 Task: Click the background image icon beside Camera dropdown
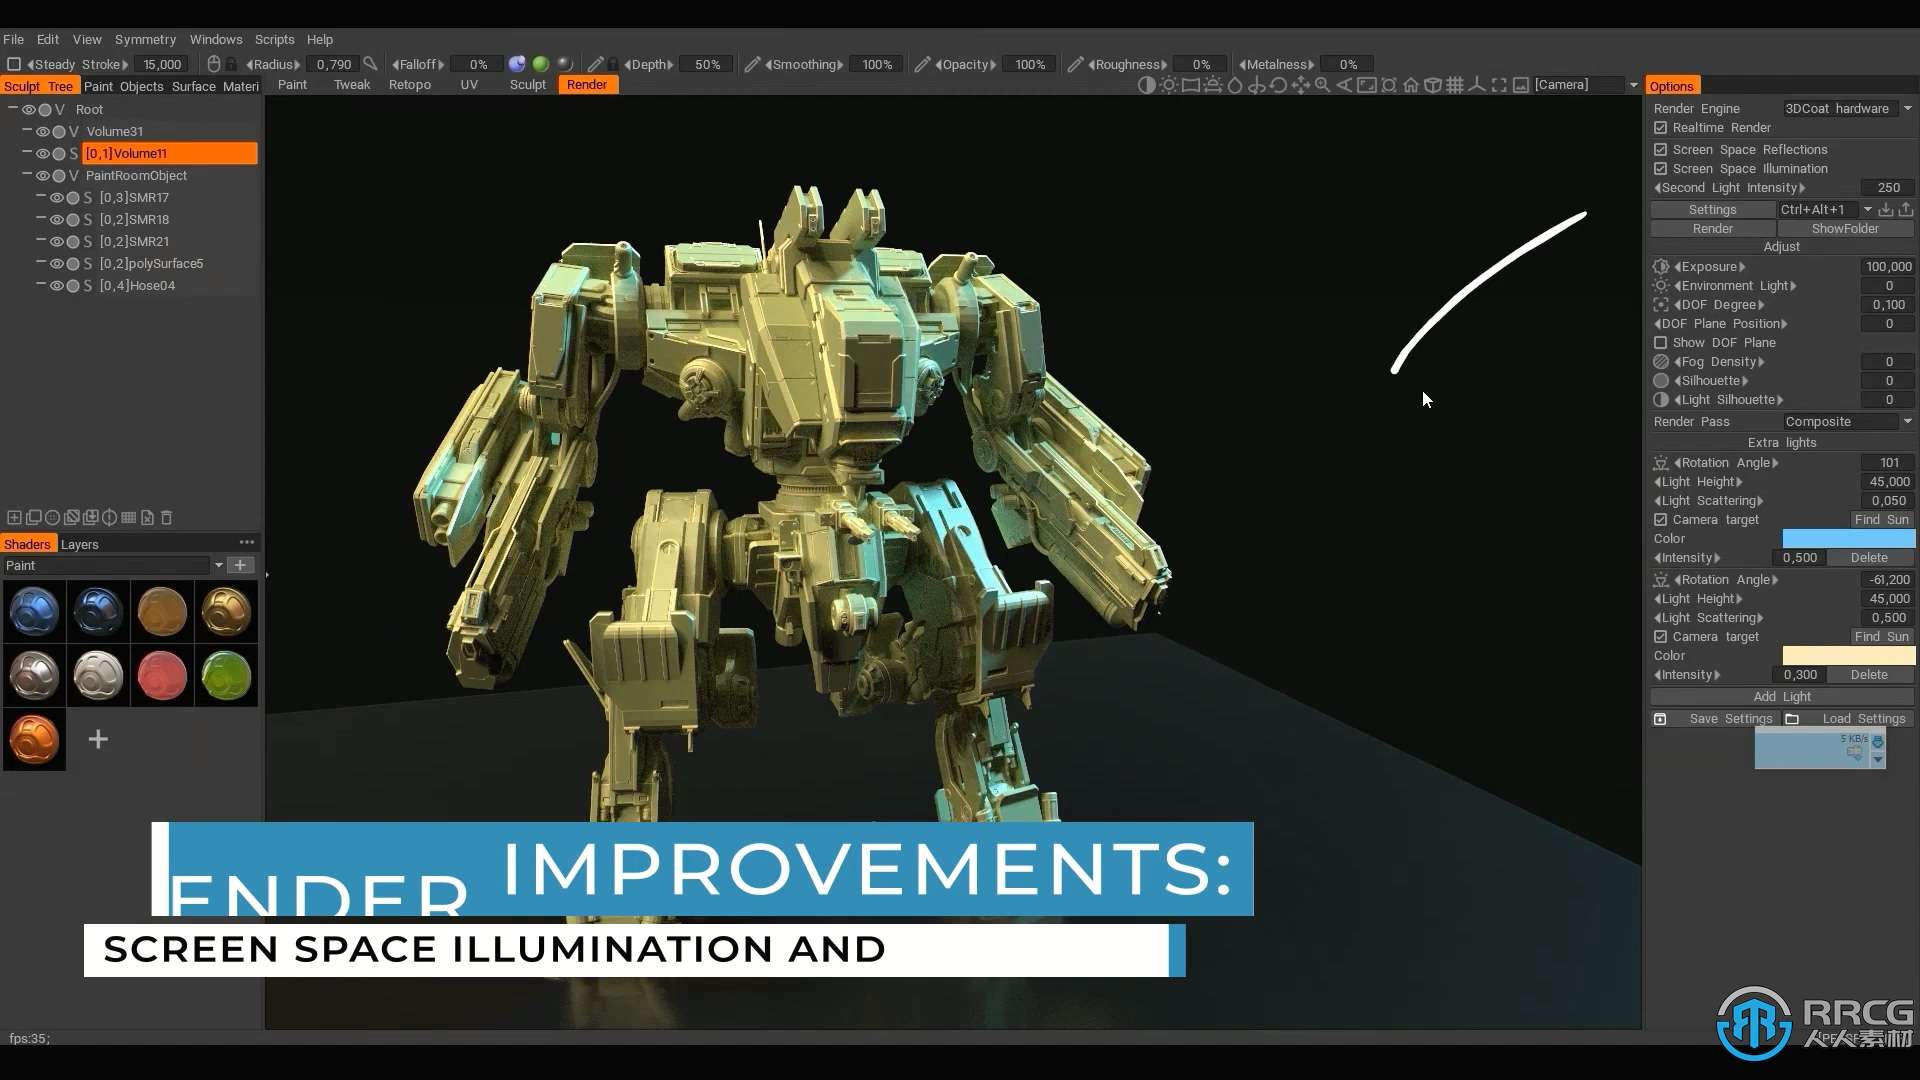point(1521,86)
